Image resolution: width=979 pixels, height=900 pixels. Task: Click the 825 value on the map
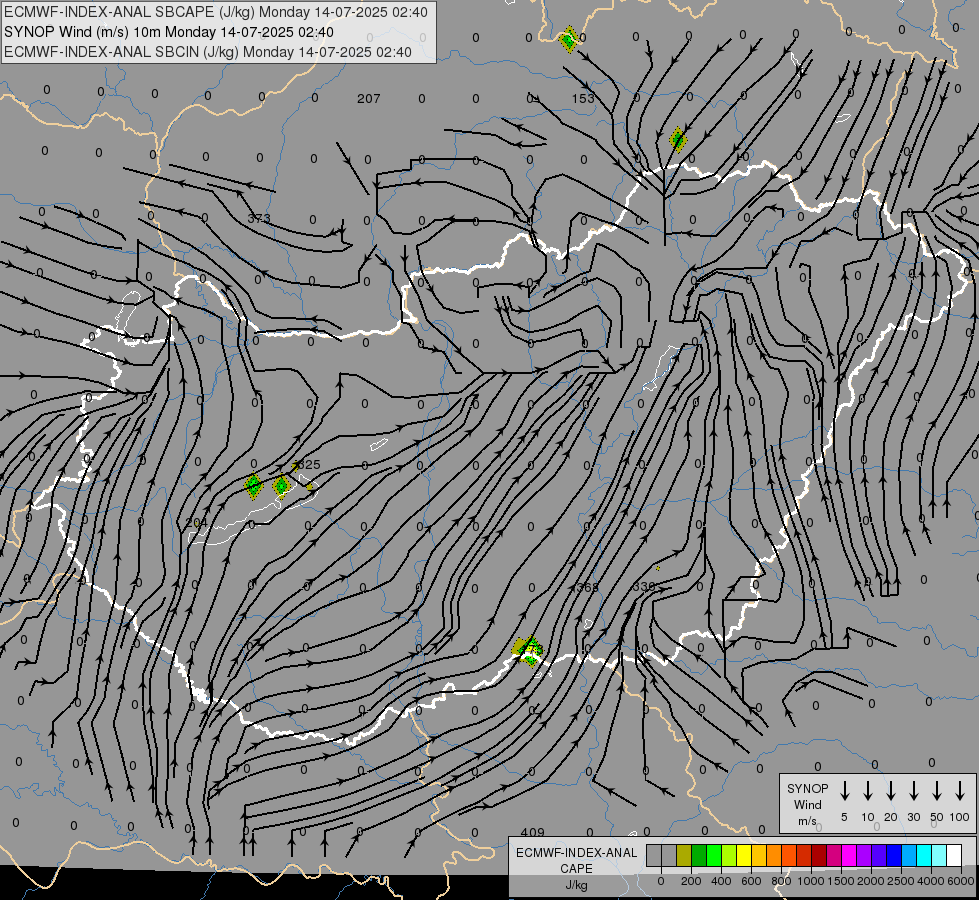click(x=307, y=465)
